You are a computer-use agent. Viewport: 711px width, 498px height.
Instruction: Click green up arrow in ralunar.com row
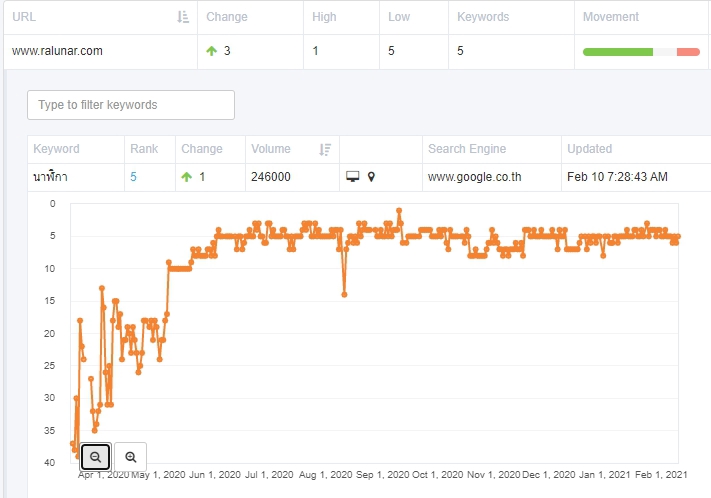click(x=212, y=50)
